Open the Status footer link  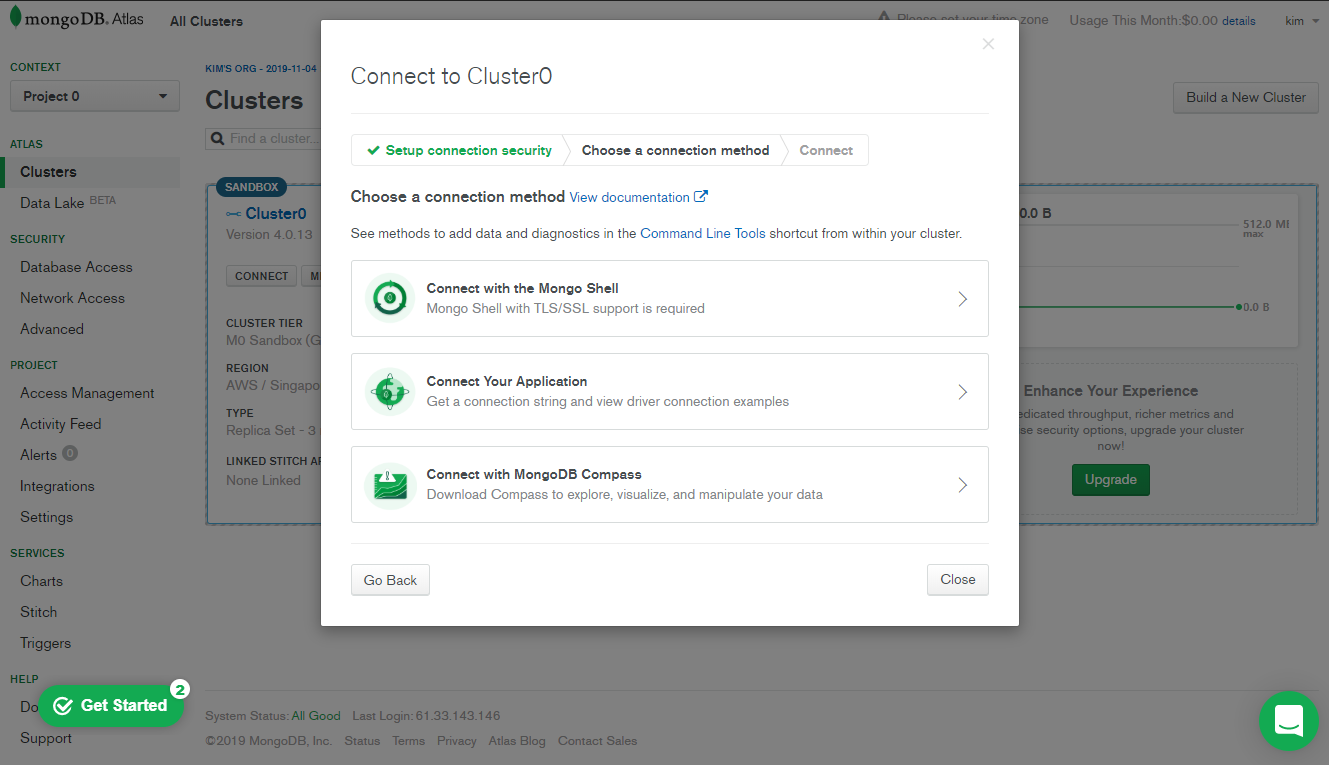click(362, 741)
